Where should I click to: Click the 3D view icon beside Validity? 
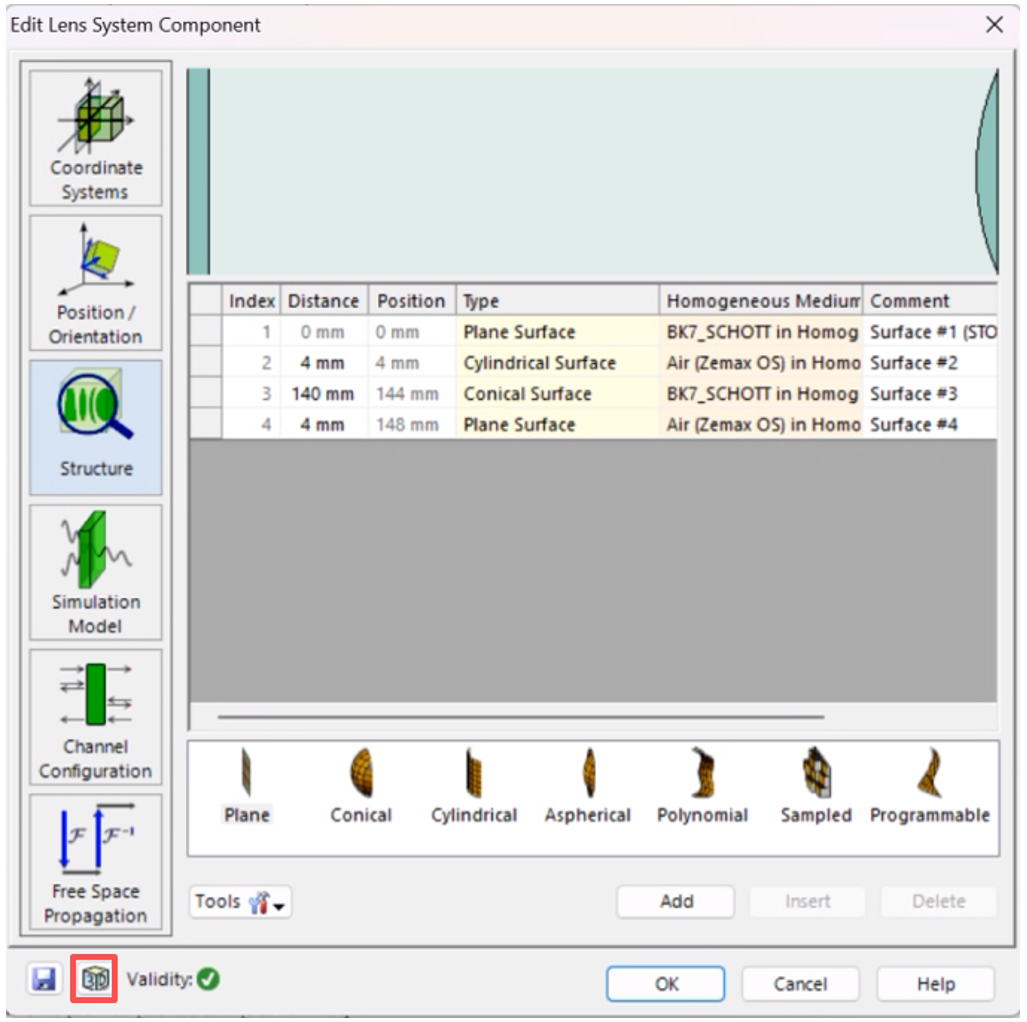pyautogui.click(x=94, y=979)
